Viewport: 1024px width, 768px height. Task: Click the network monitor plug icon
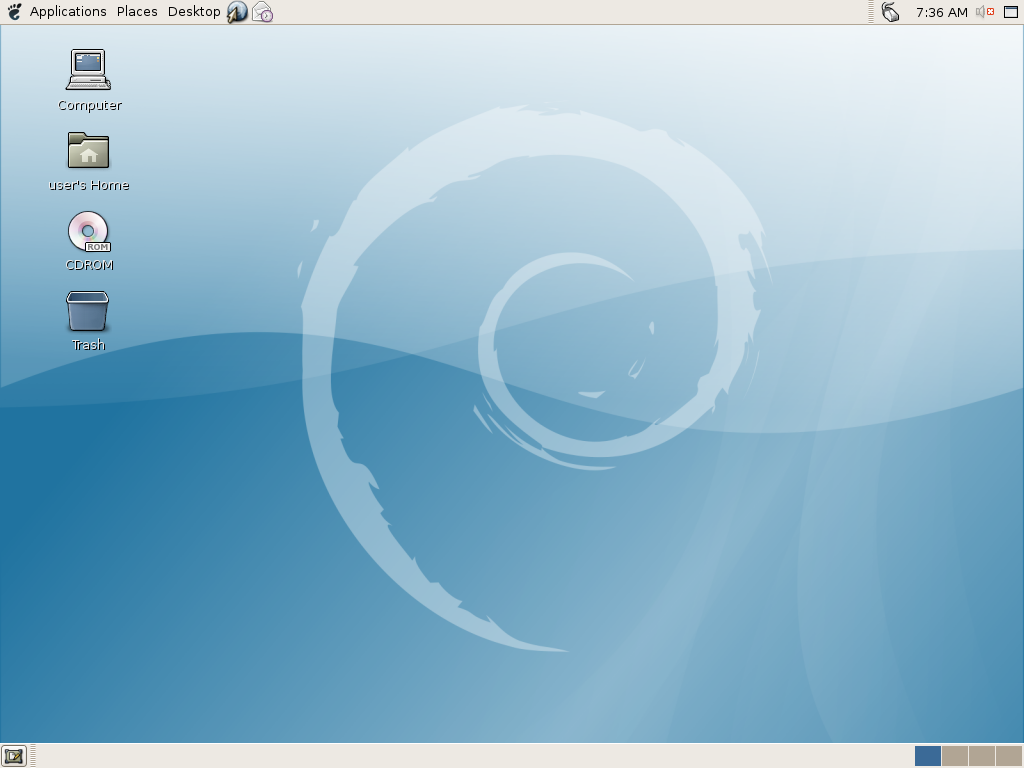coord(890,12)
